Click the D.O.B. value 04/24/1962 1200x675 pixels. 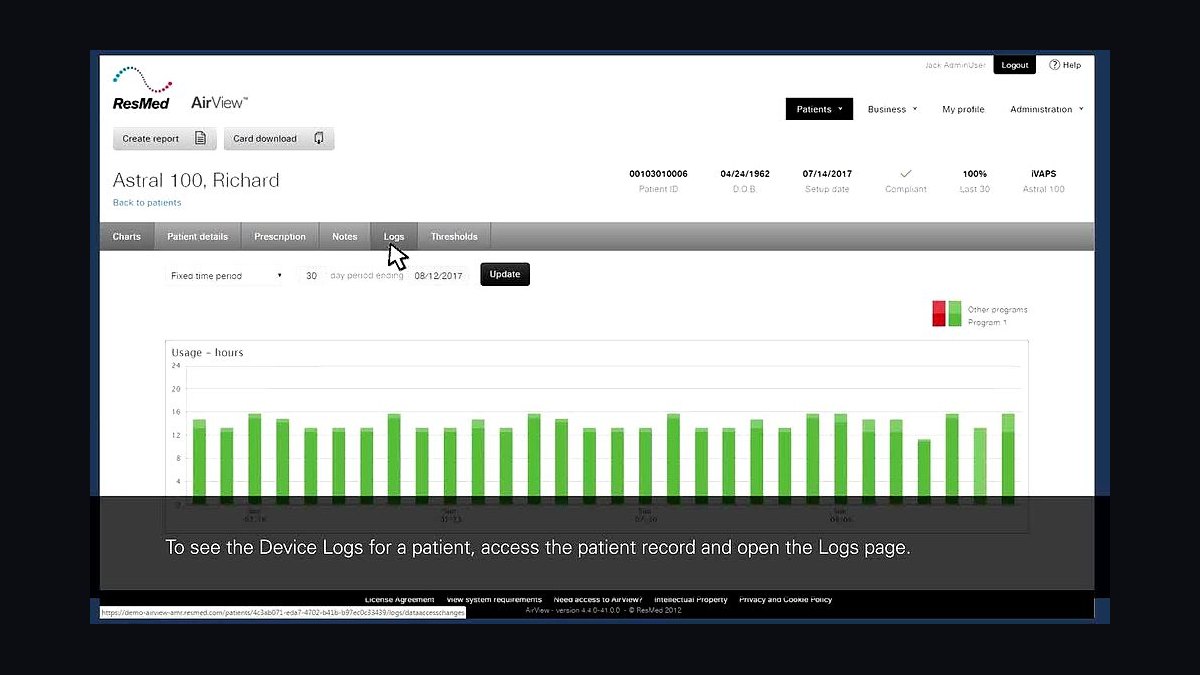pos(745,174)
